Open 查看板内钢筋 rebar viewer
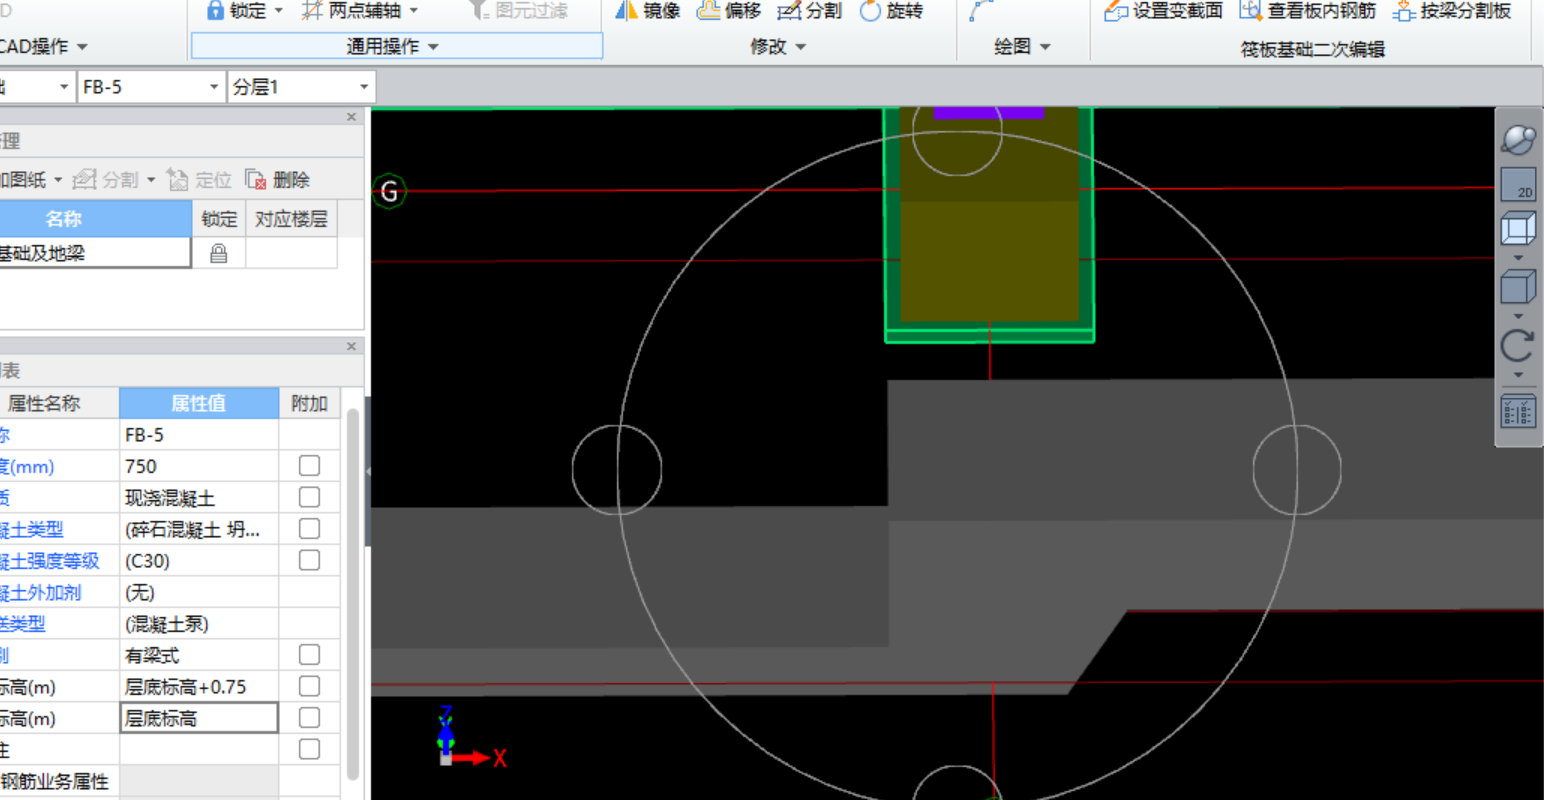This screenshot has height=800, width=1544. coord(1308,11)
